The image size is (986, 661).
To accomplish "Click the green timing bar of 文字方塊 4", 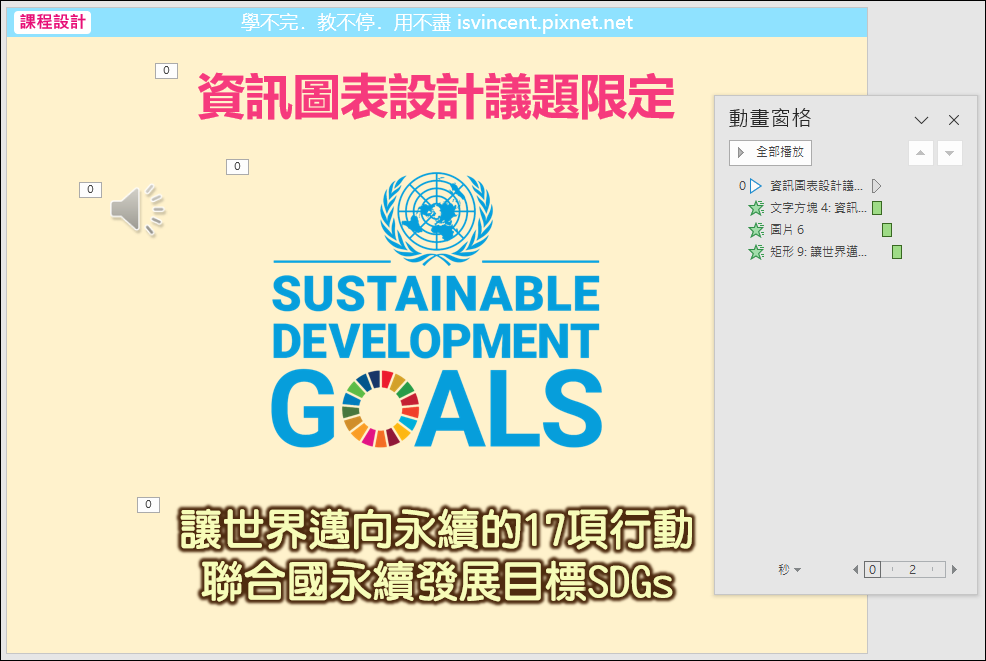I will (877, 208).
